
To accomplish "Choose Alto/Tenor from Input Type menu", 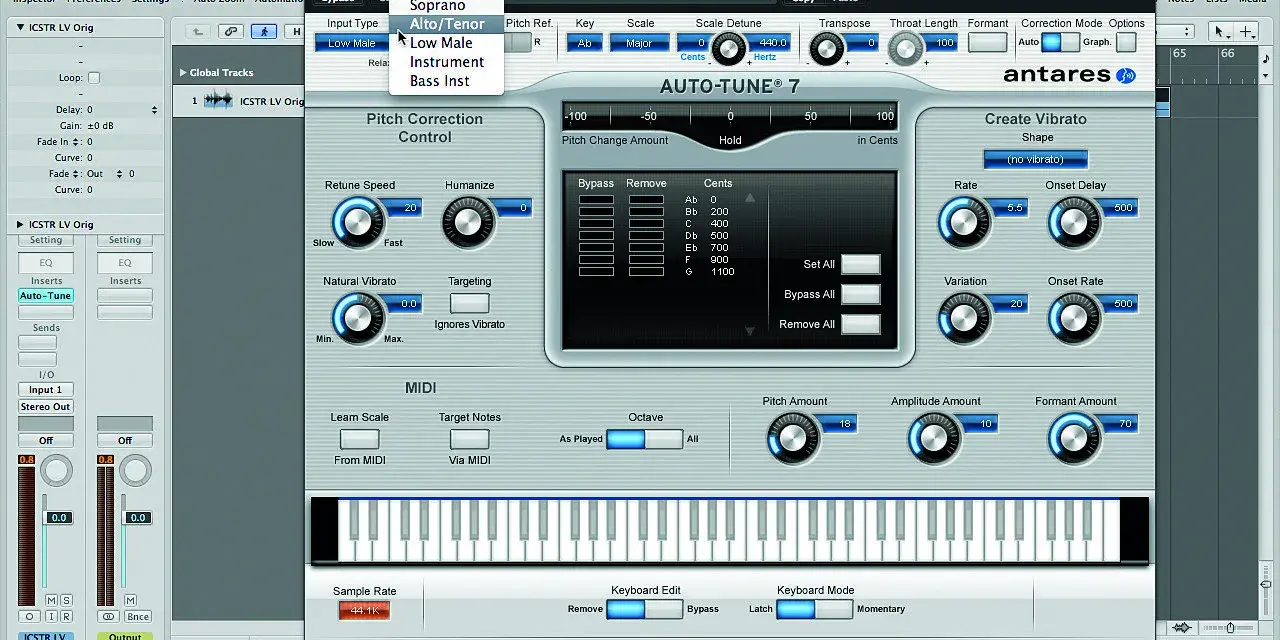I will click(x=447, y=24).
